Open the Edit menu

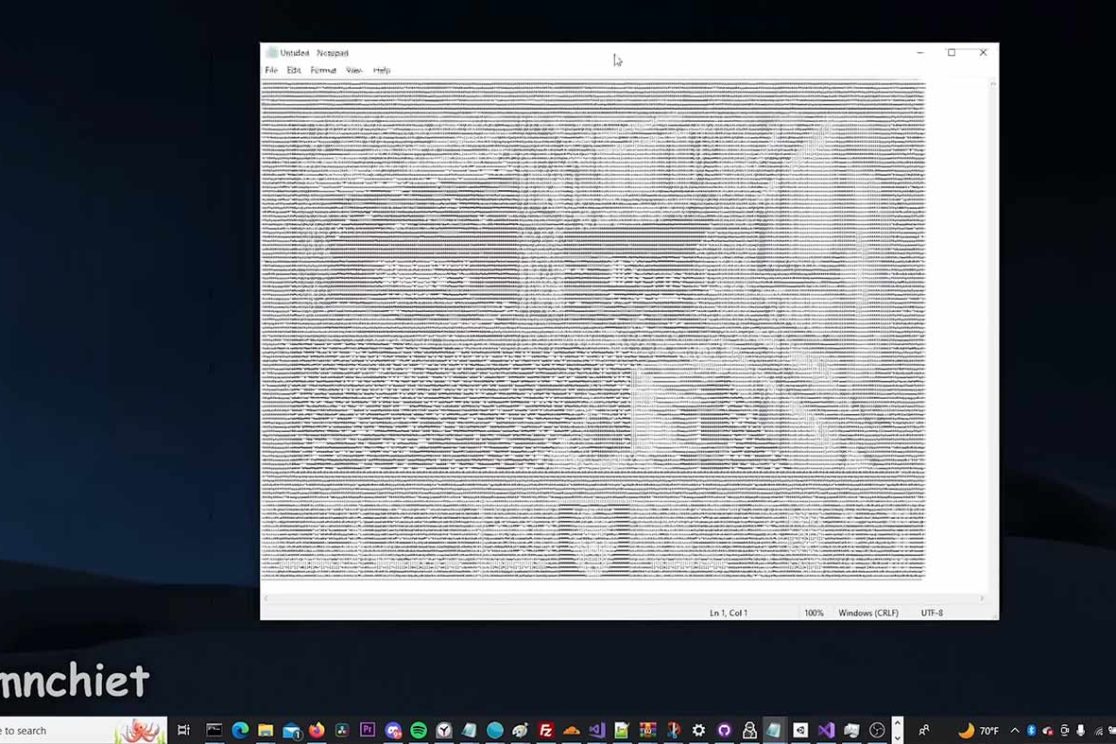[x=294, y=71]
